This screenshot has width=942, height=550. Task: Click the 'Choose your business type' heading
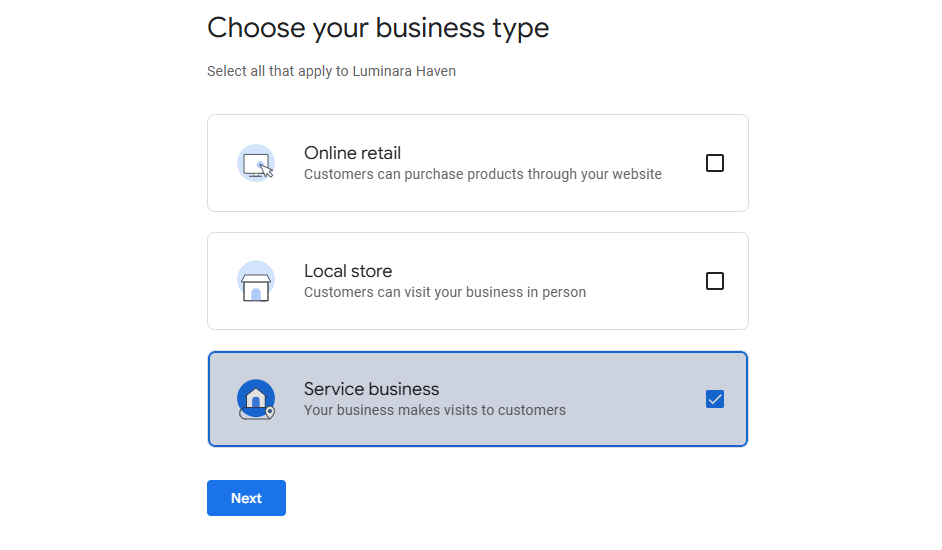[378, 28]
